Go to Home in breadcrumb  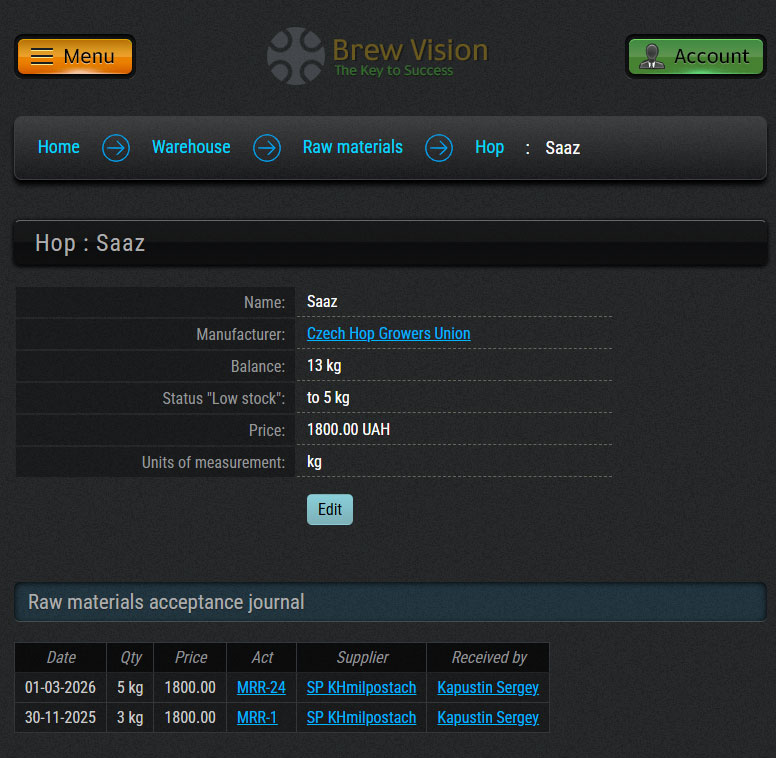(59, 147)
